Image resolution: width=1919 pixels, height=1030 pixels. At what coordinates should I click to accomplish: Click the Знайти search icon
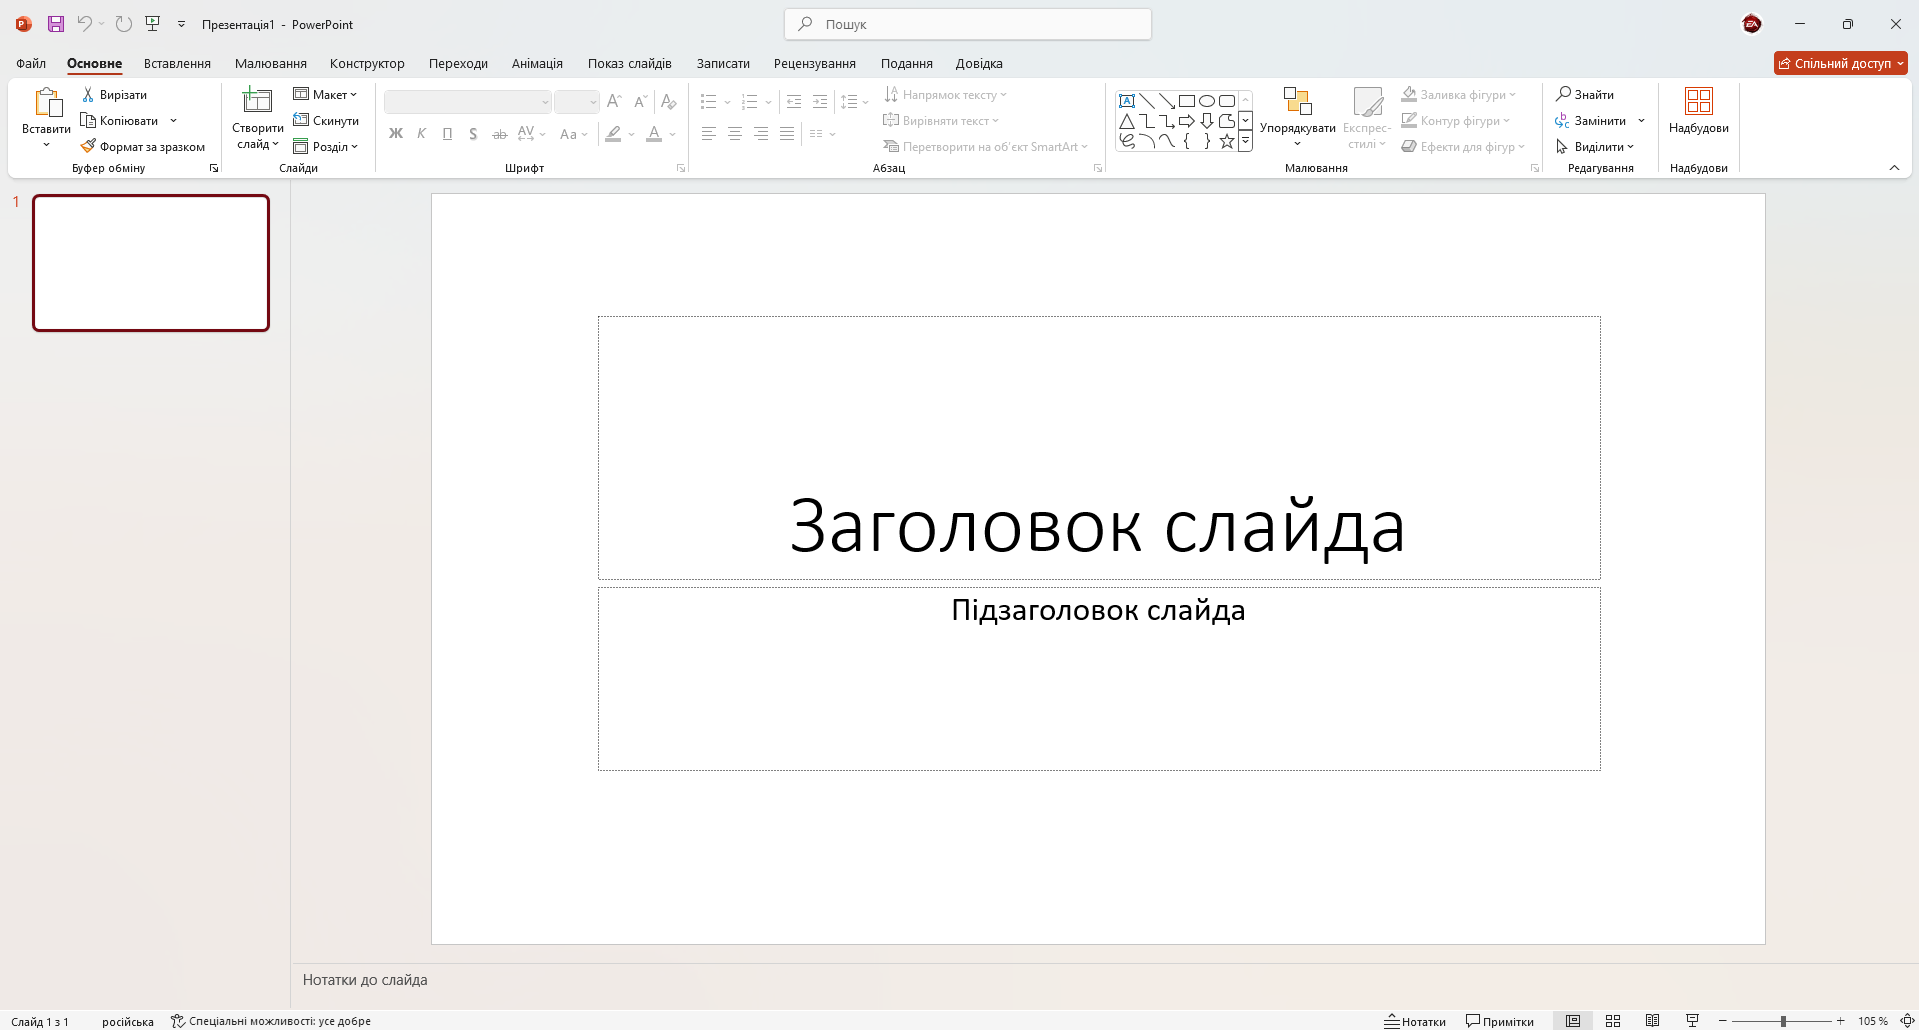pyautogui.click(x=1584, y=95)
